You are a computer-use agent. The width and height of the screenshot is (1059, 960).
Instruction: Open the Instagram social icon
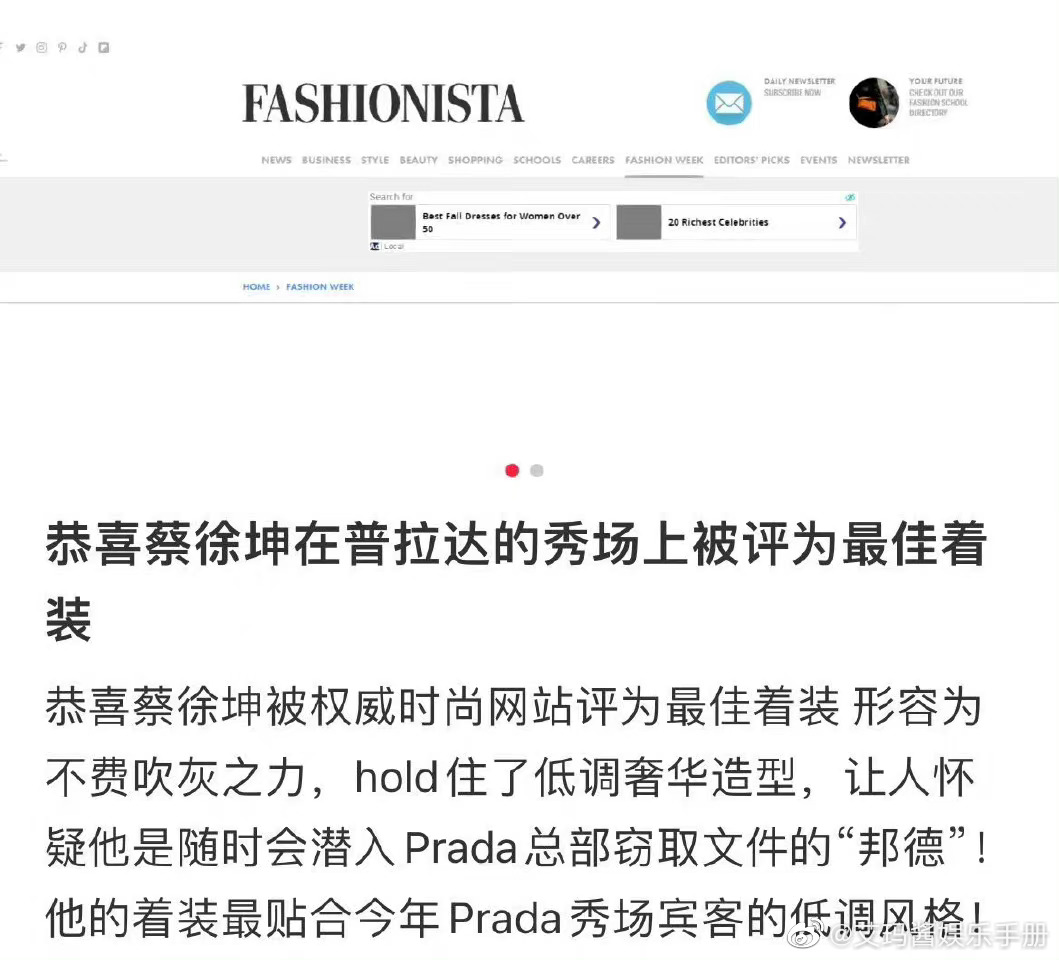(x=42, y=47)
